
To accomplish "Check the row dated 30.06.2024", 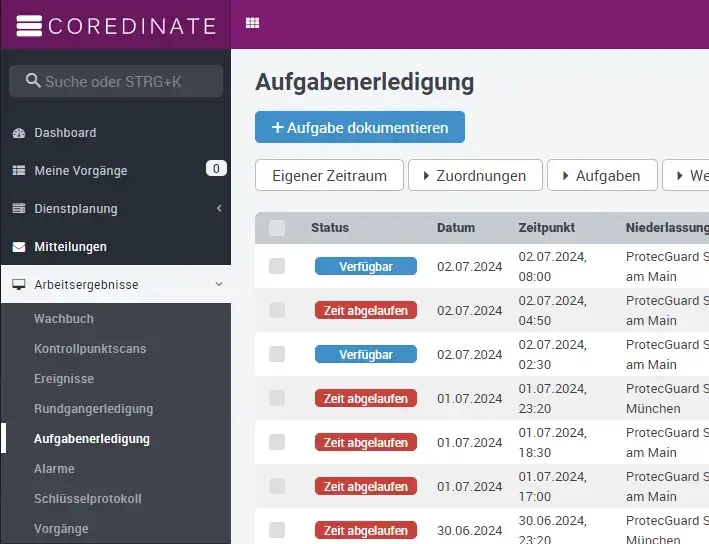I will (x=277, y=530).
